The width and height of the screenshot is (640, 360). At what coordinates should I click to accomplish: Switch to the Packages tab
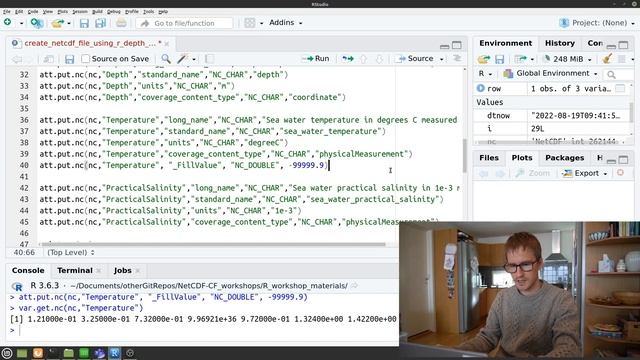(564, 158)
